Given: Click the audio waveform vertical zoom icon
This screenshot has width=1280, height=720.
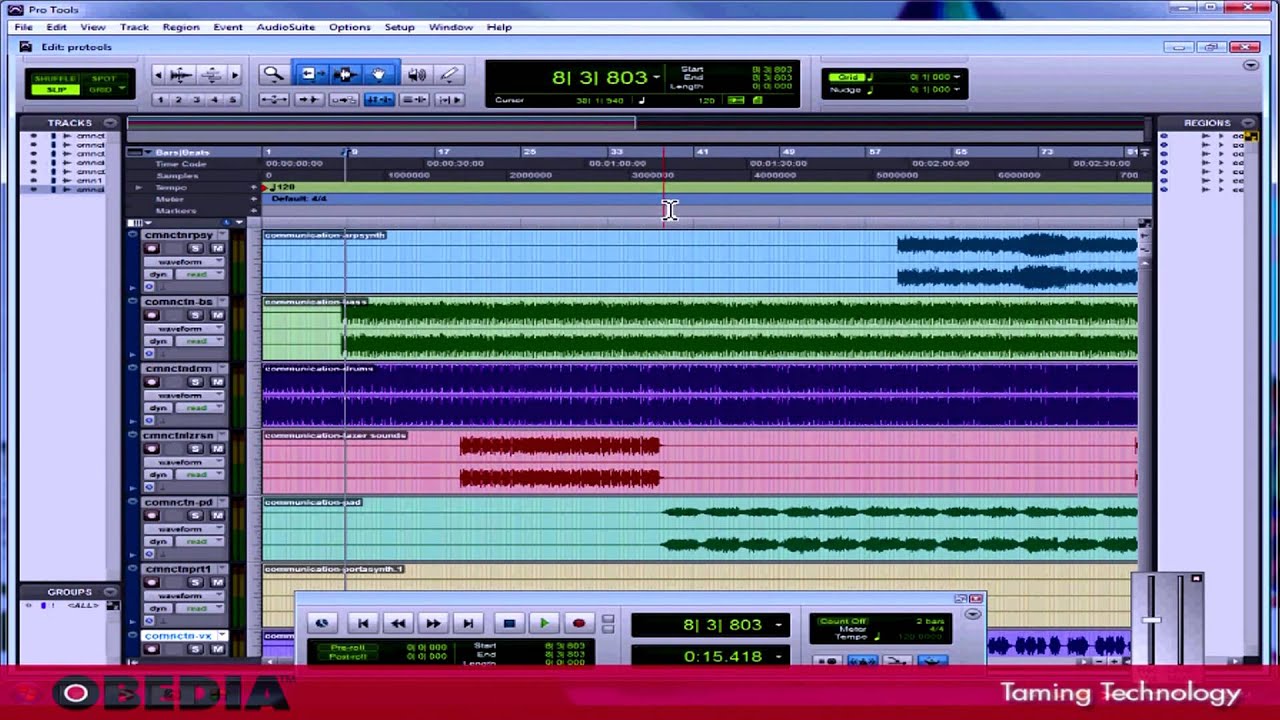Looking at the screenshot, I should pos(182,74).
